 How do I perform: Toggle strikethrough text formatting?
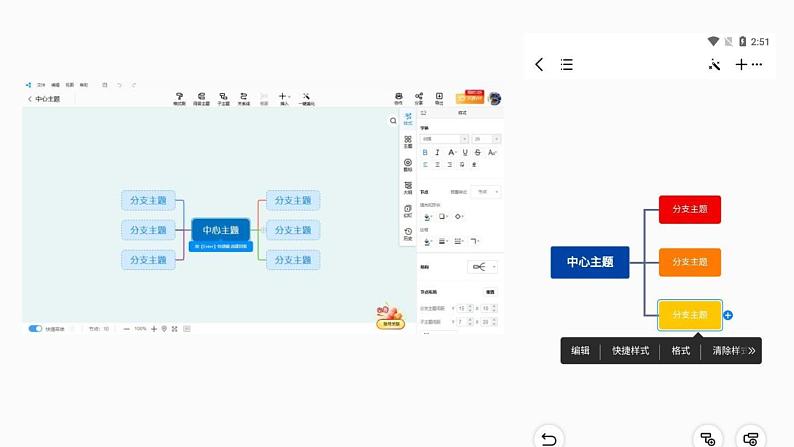point(478,152)
